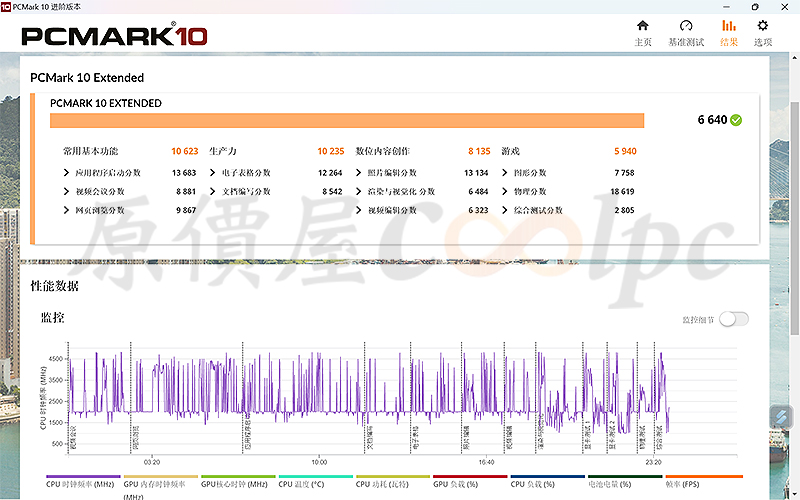Click the vertical scrollbar thumb
Image resolution: width=800 pixels, height=500 pixels.
click(795, 218)
